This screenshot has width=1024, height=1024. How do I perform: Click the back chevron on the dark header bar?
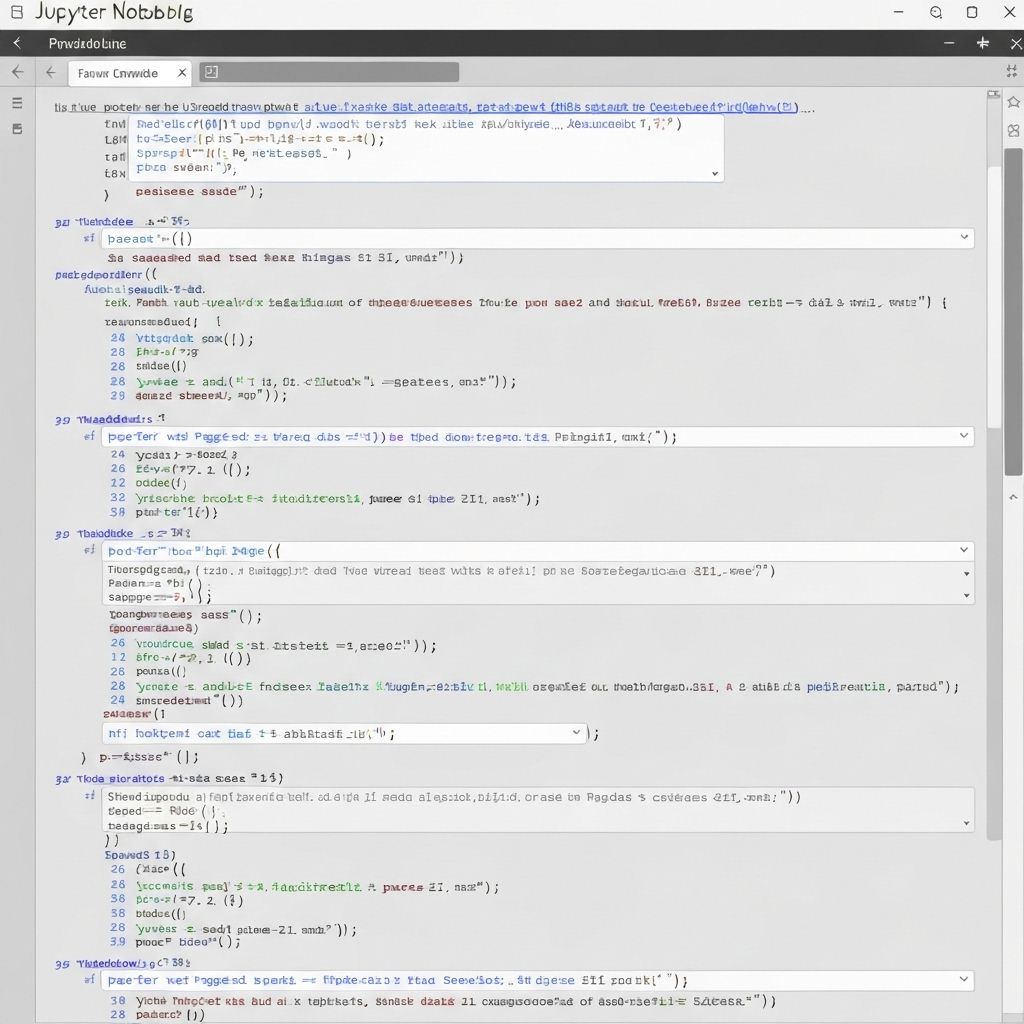pyautogui.click(x=15, y=43)
